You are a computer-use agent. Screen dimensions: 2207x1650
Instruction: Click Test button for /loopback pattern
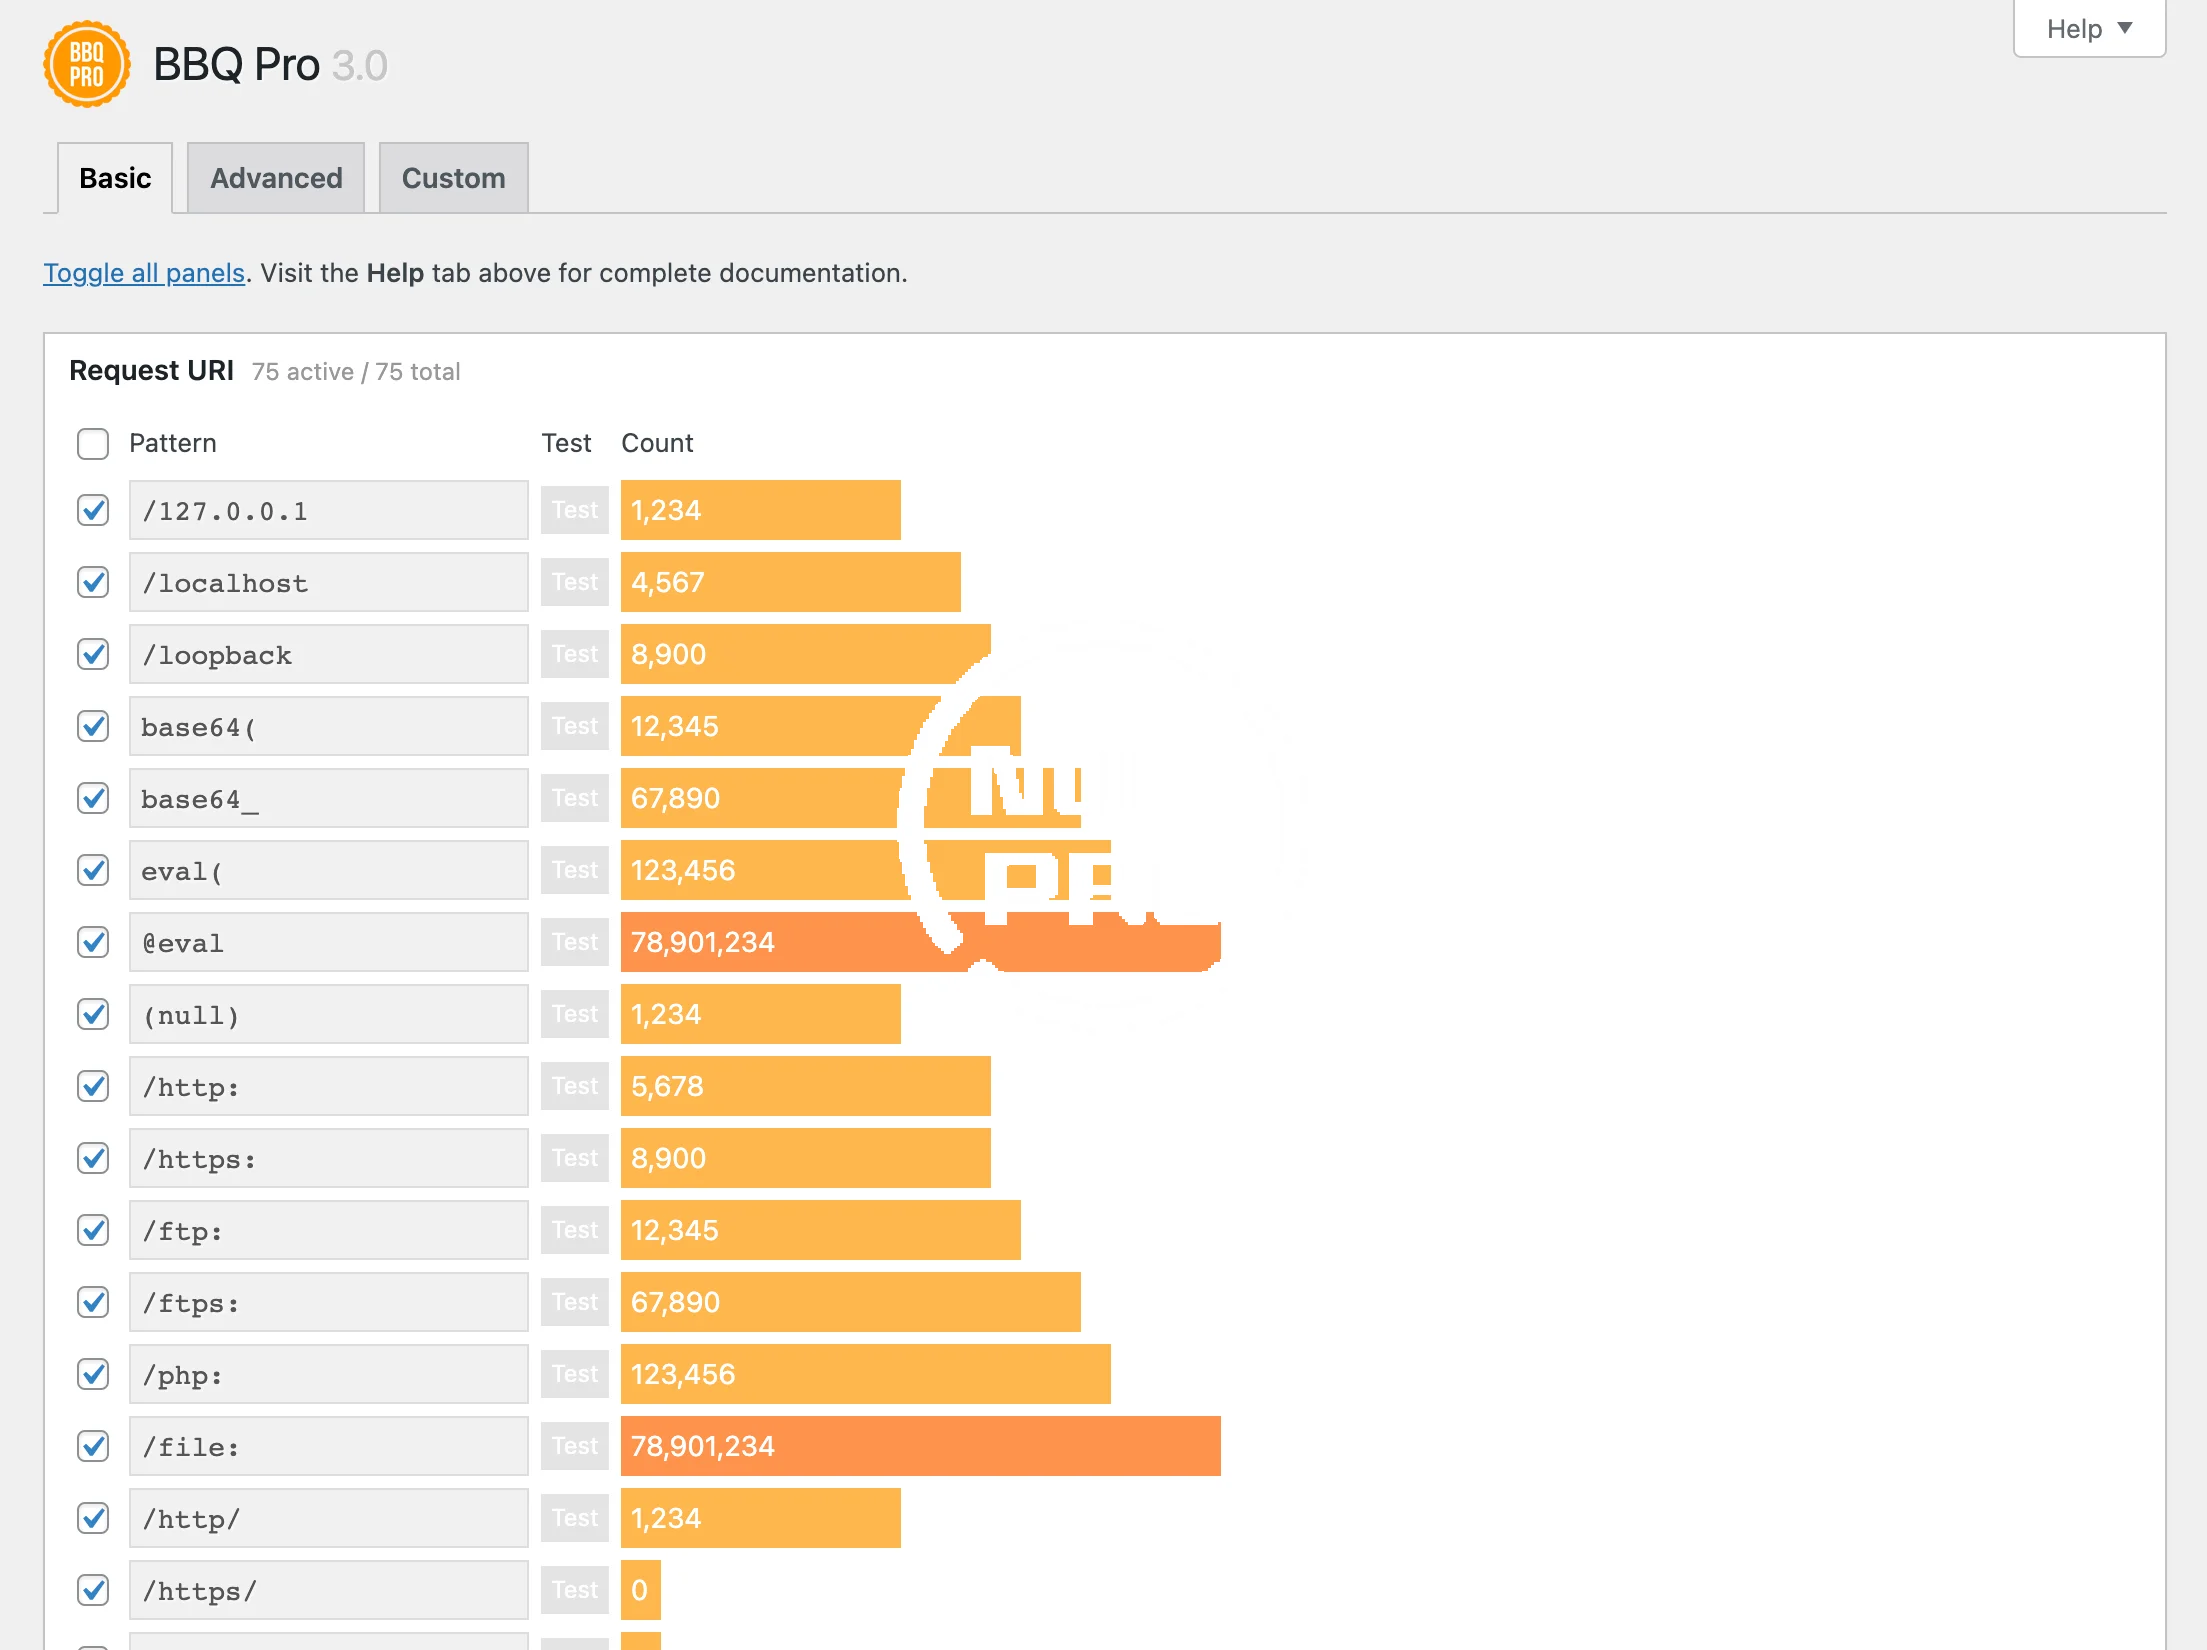click(x=574, y=654)
